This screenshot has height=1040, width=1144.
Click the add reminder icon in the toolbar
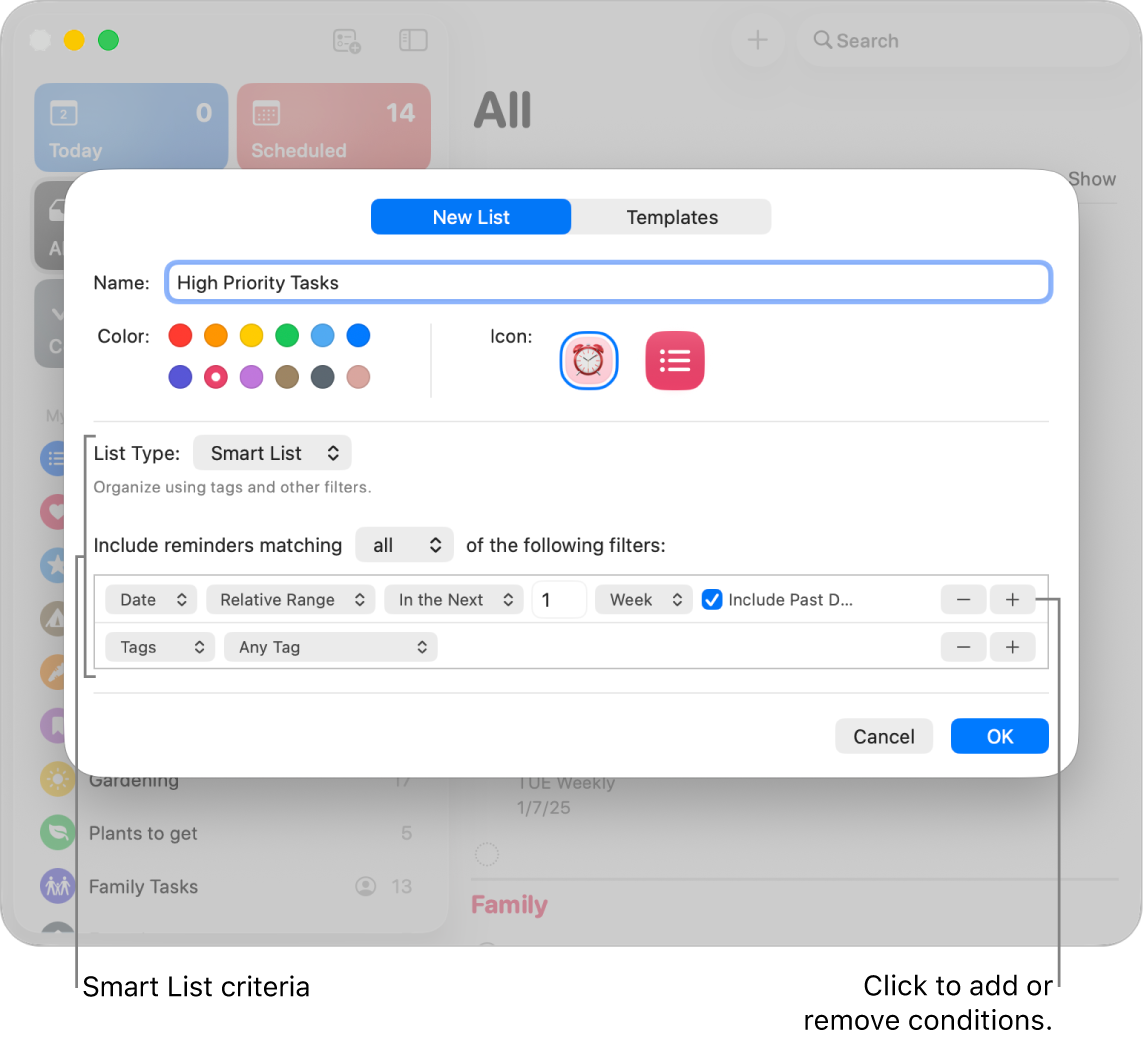click(x=346, y=40)
